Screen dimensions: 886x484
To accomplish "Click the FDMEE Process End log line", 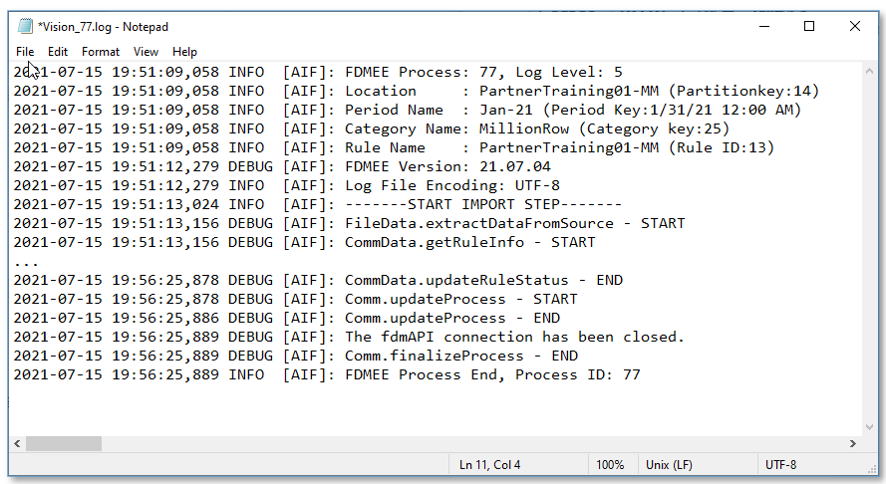I will tap(492, 374).
